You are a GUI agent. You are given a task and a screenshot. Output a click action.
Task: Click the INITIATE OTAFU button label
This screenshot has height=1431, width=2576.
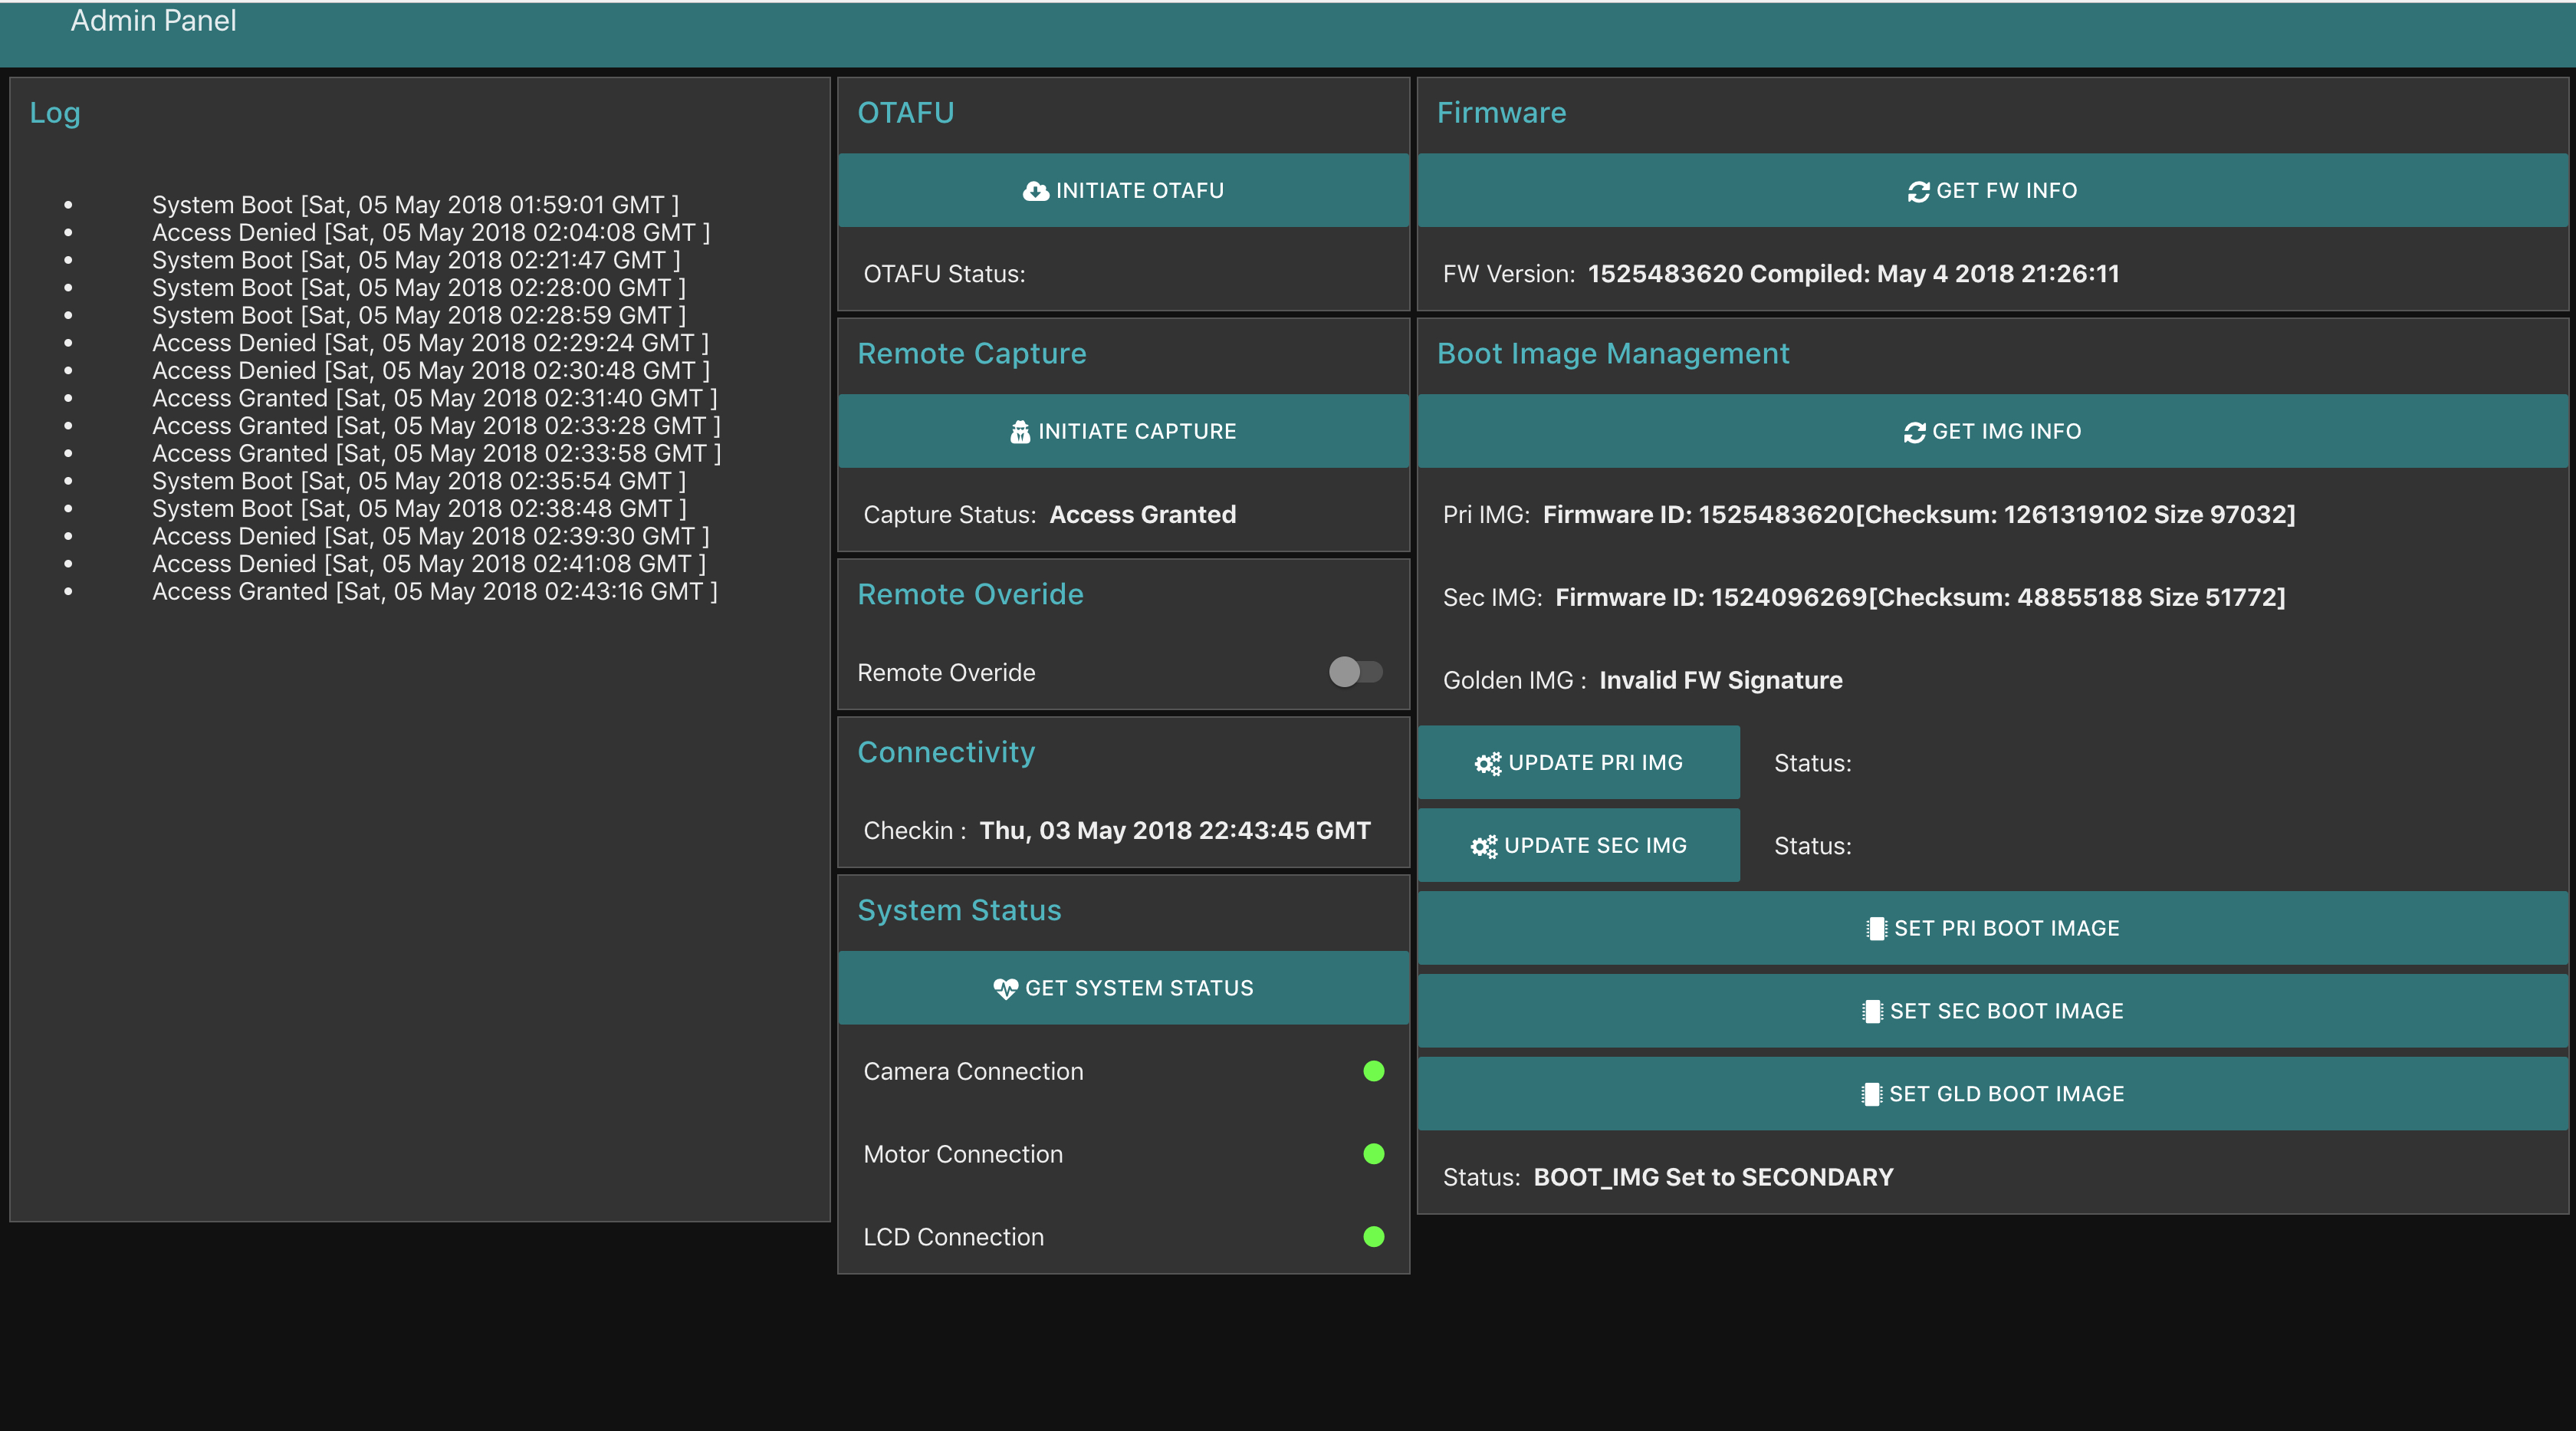(x=1140, y=191)
